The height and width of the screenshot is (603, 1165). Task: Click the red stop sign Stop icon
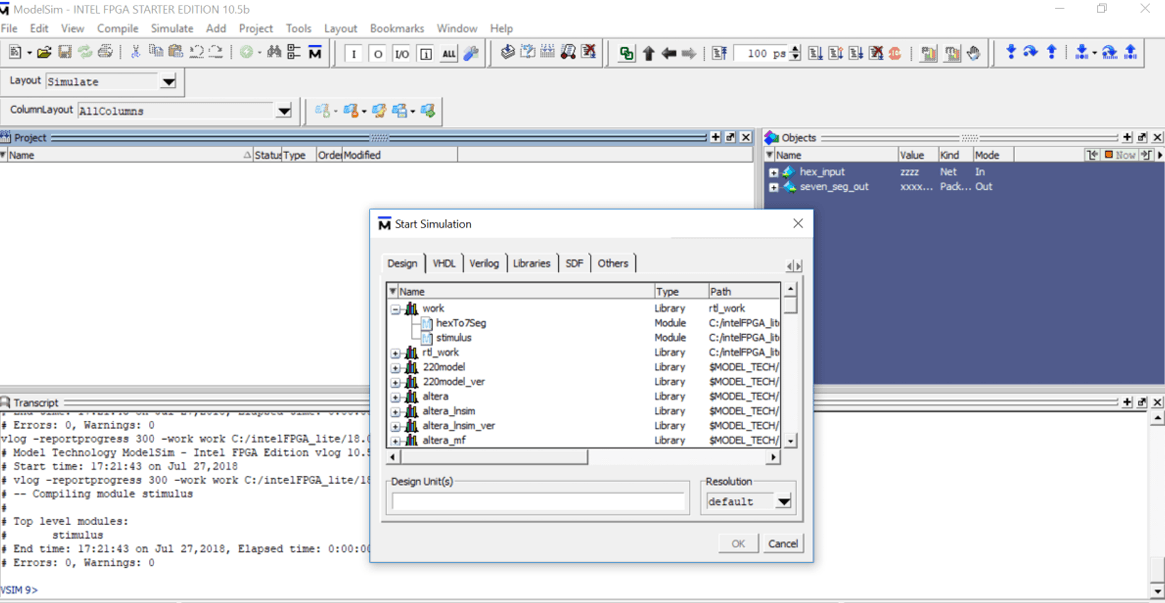point(895,53)
